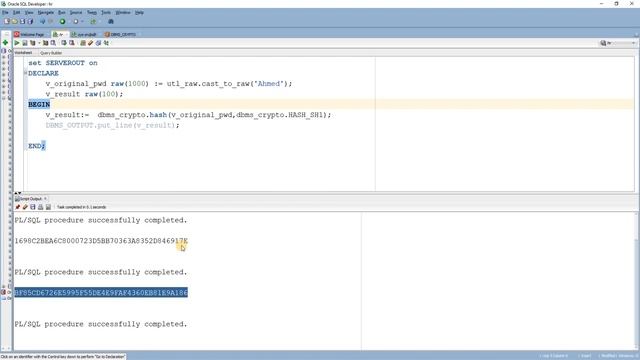
Task: Click the Save All icon in main toolbar
Action: [30, 21]
